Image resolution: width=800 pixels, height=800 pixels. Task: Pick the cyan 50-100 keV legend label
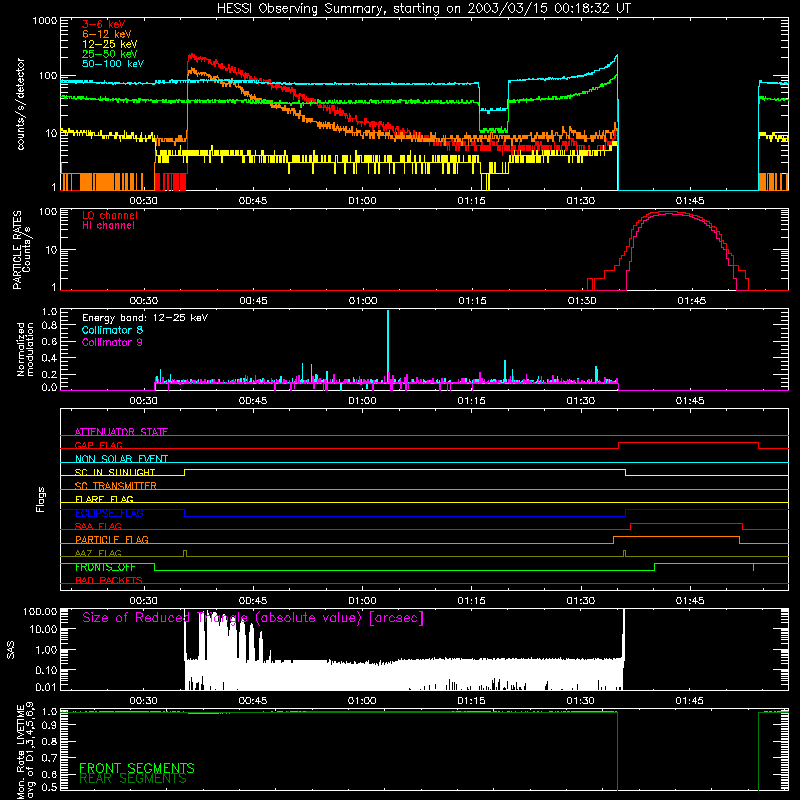point(113,64)
